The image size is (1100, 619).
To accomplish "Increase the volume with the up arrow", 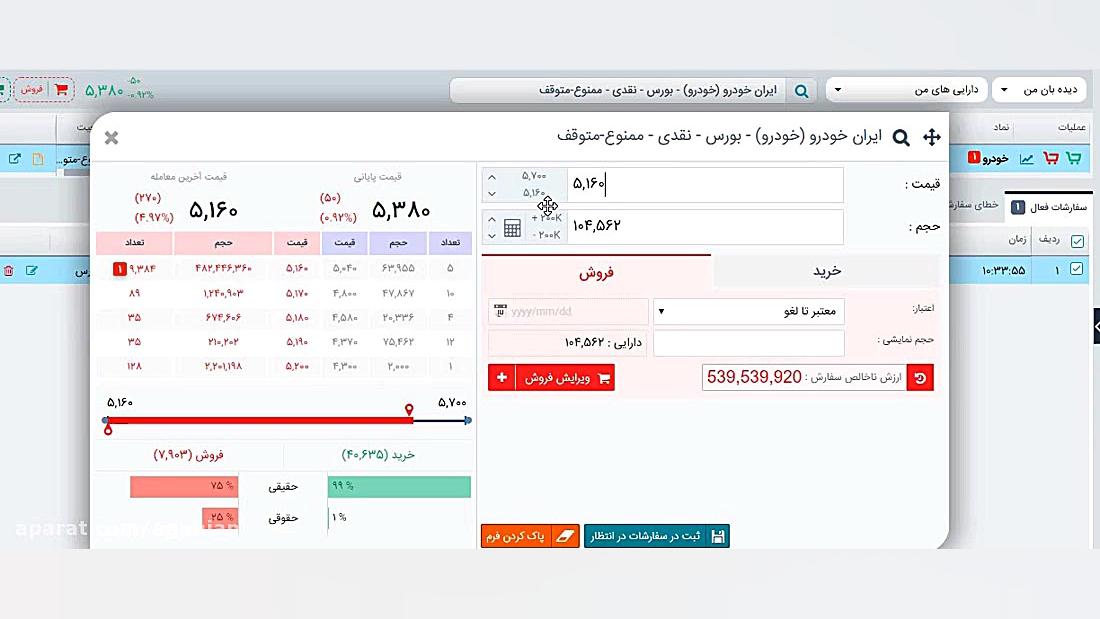I will pos(492,220).
